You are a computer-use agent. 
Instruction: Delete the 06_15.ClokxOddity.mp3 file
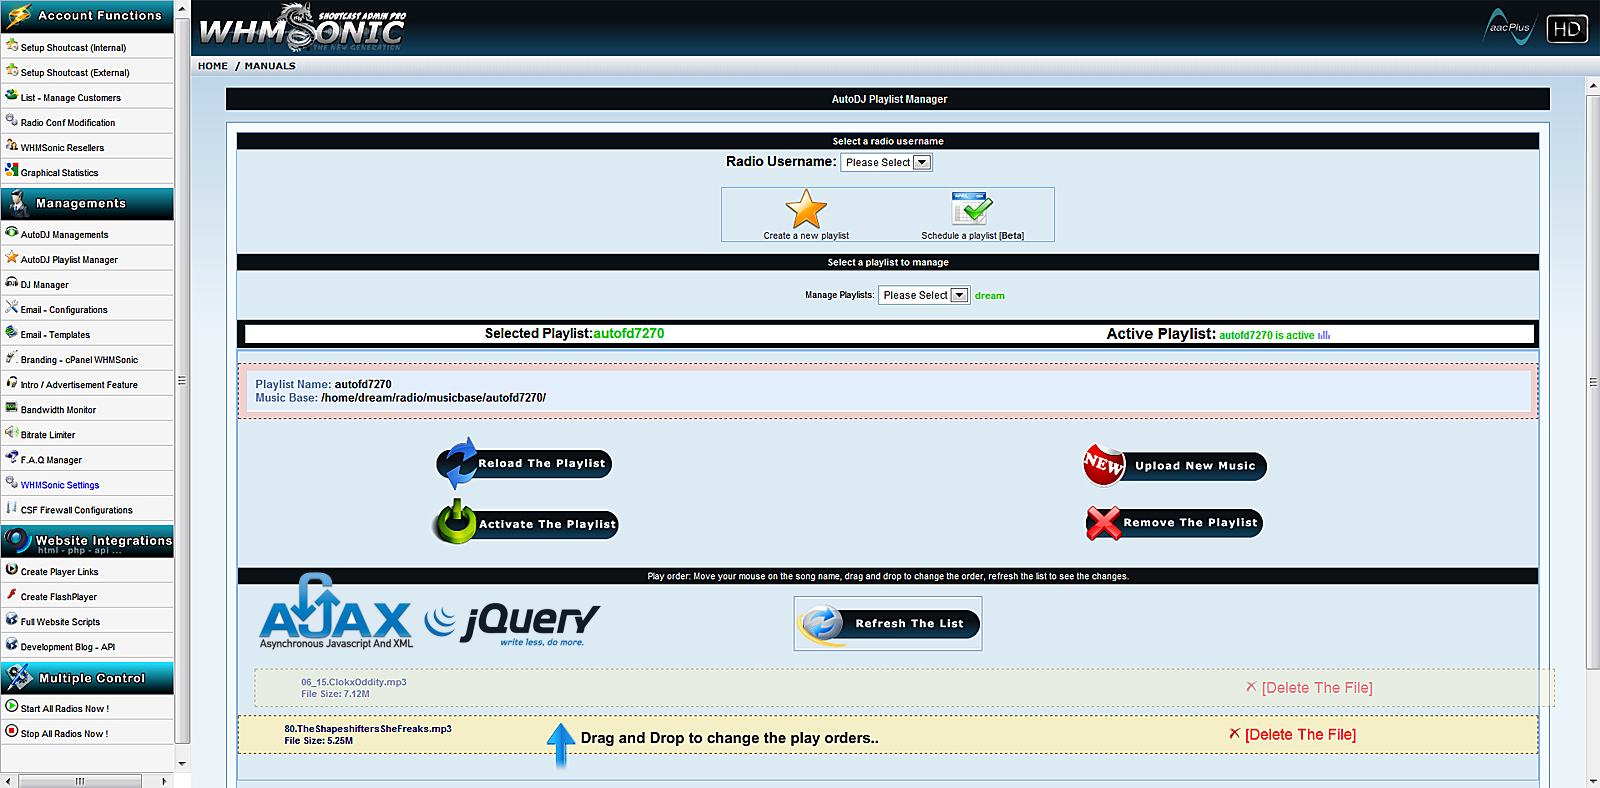(1309, 688)
